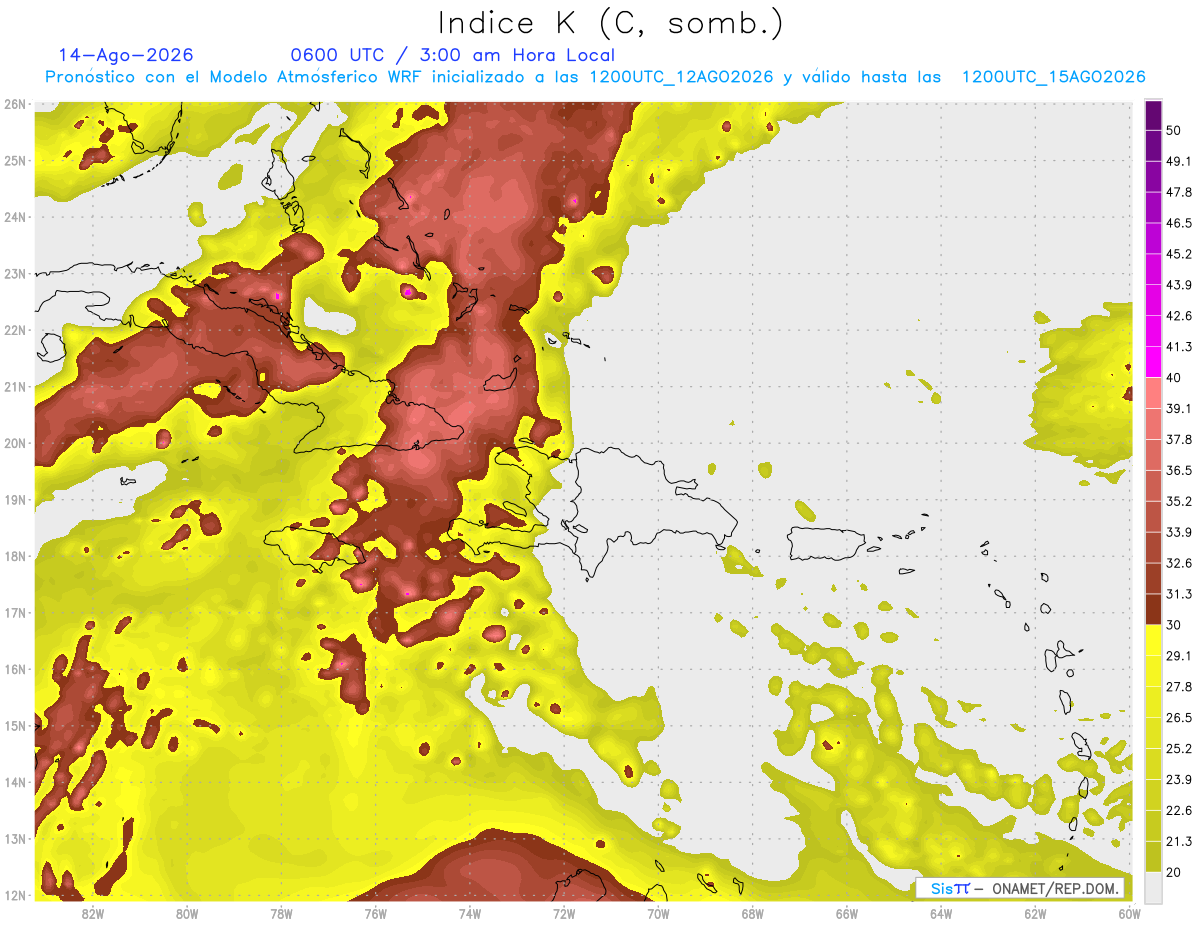Click the "0600 UTC / 3:00 am Hora Local" time label

453,55
